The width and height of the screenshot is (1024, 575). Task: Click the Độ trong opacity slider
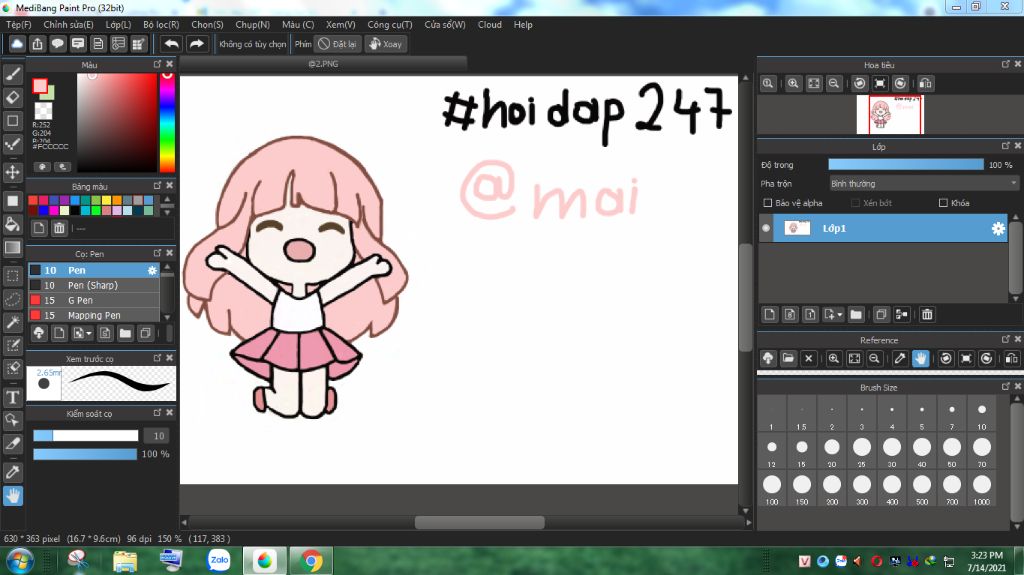905,165
